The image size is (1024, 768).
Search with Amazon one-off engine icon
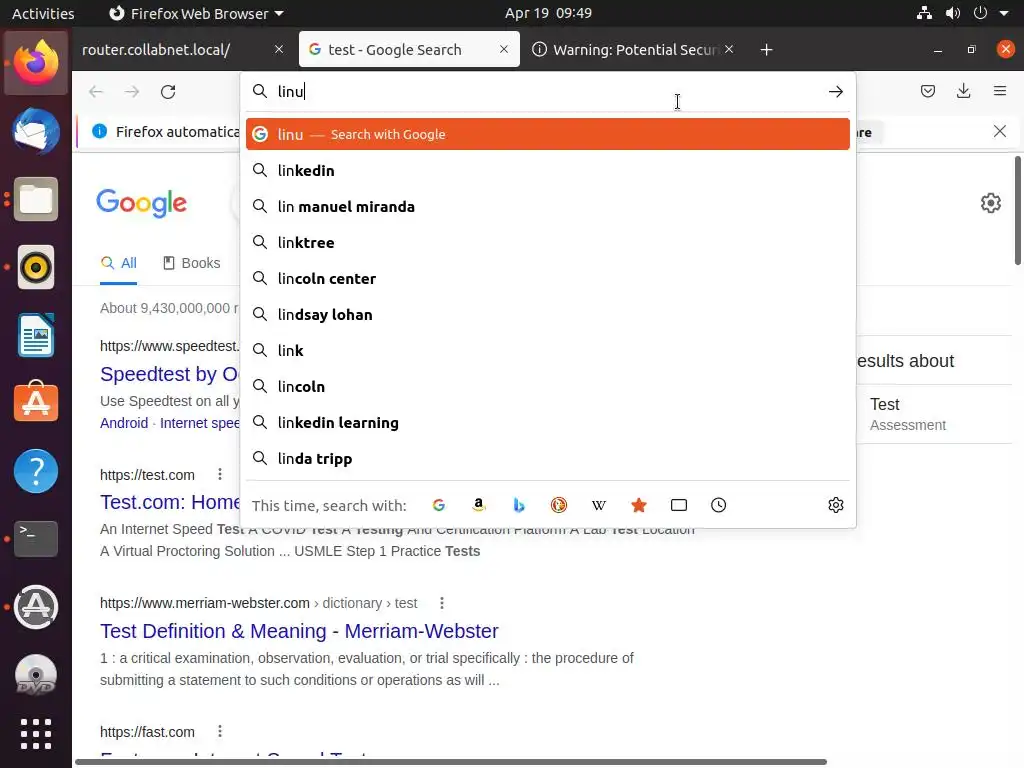click(x=479, y=505)
